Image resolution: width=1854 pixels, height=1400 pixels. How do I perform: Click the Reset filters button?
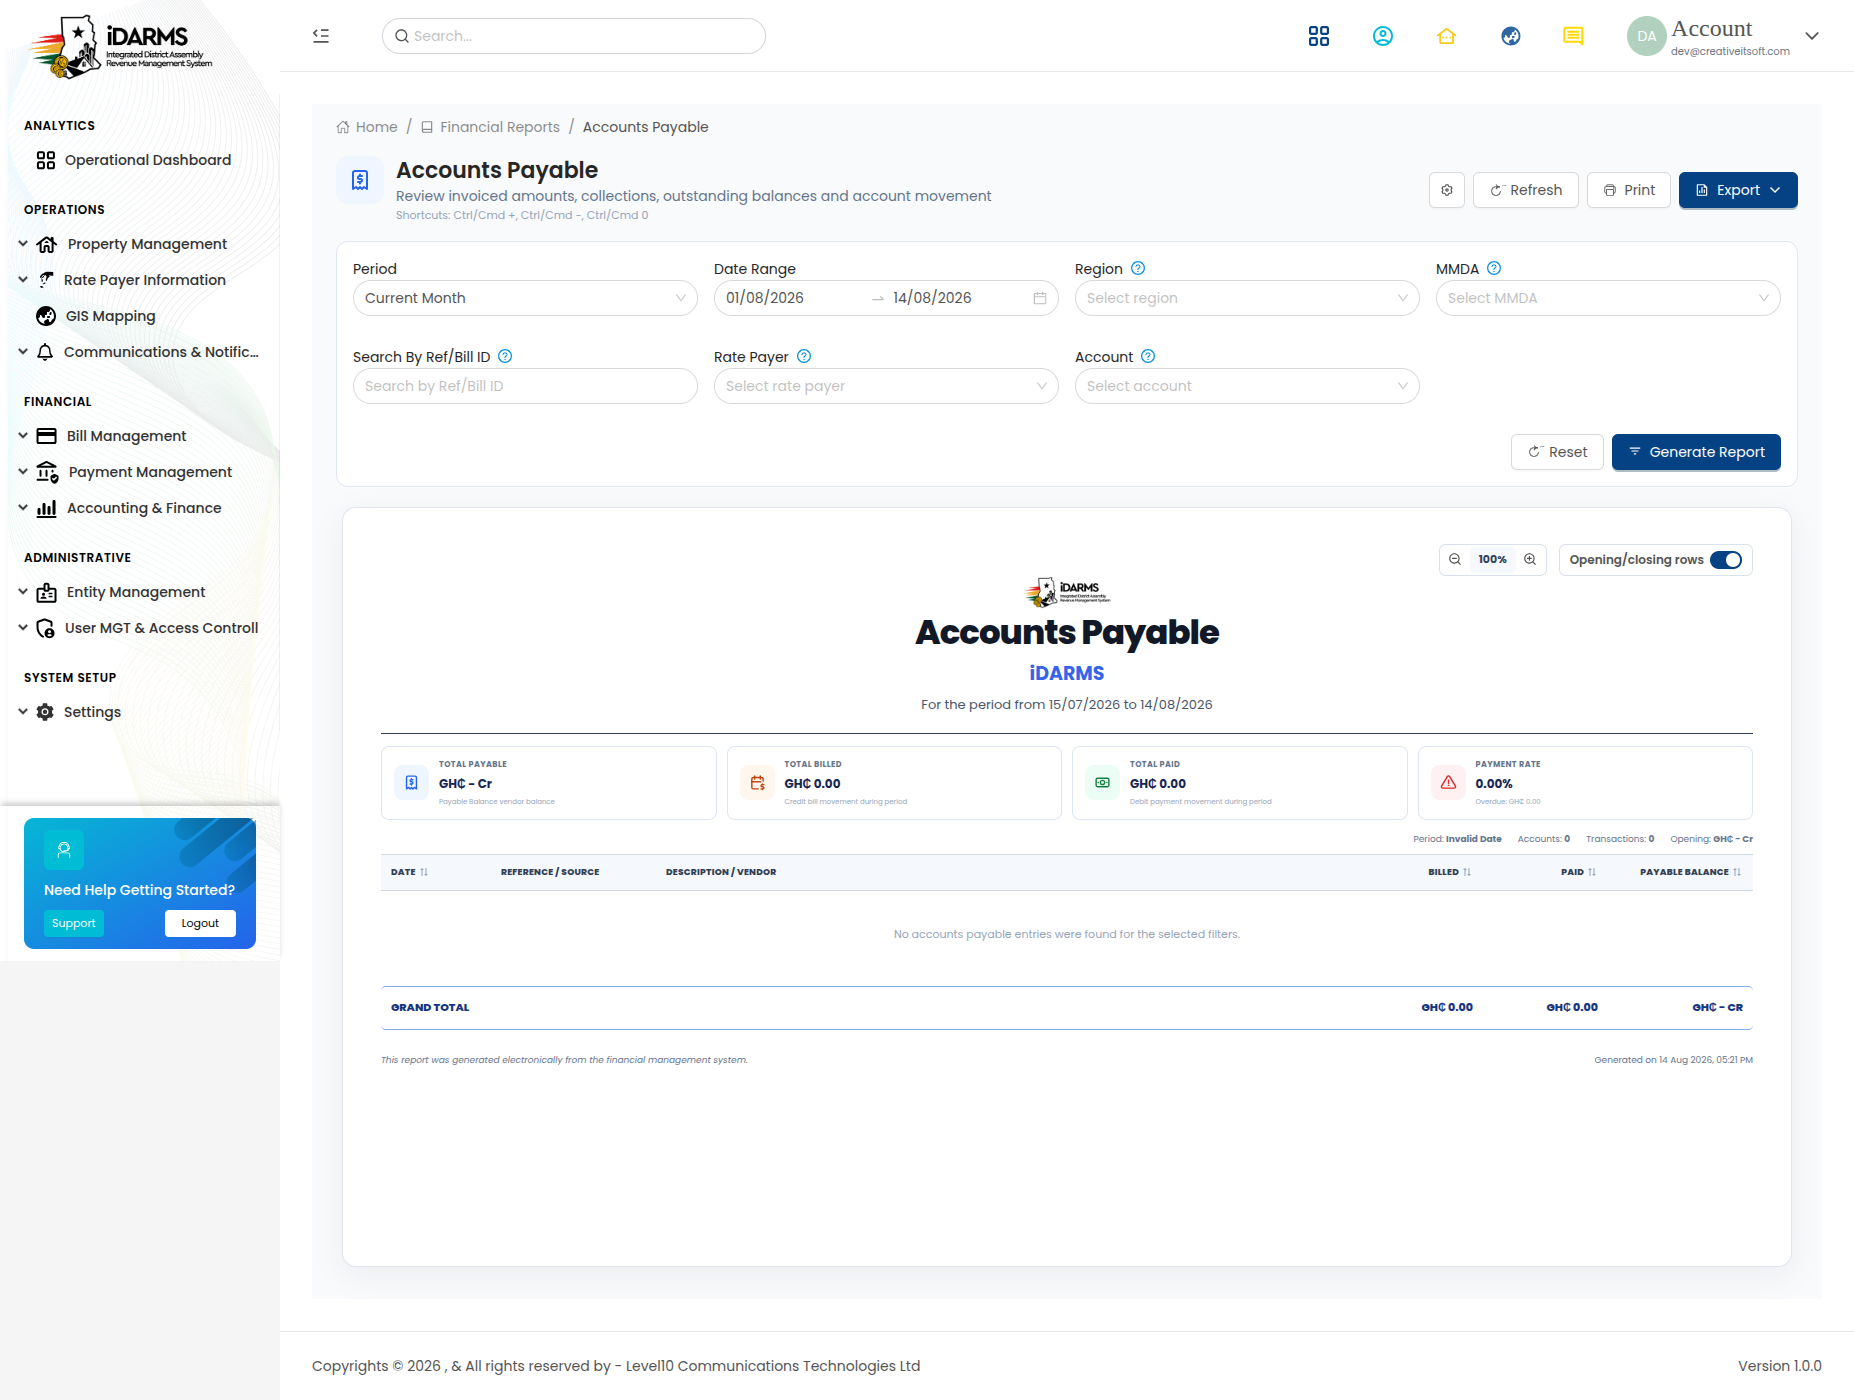(1557, 452)
